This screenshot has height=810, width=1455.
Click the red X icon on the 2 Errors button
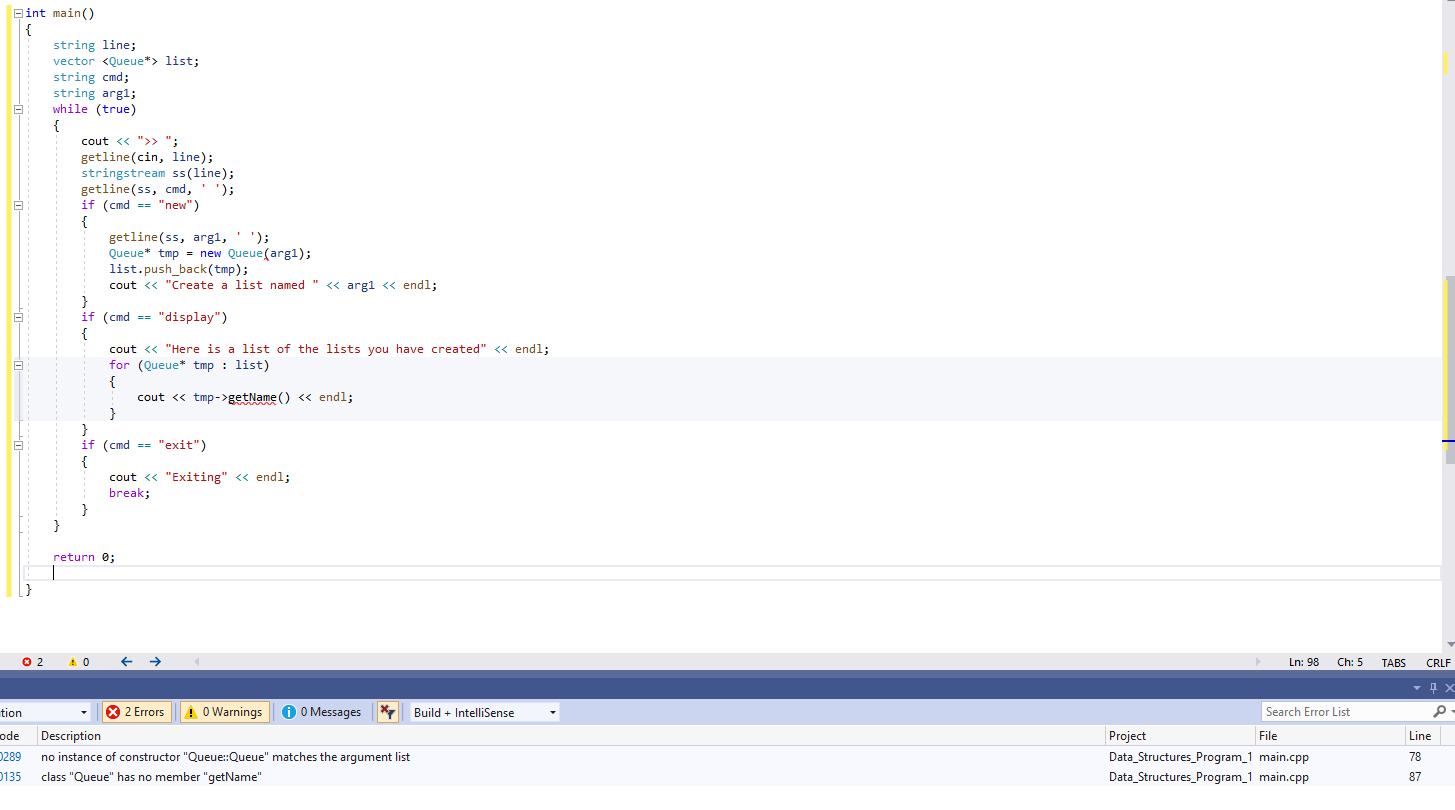pos(114,712)
